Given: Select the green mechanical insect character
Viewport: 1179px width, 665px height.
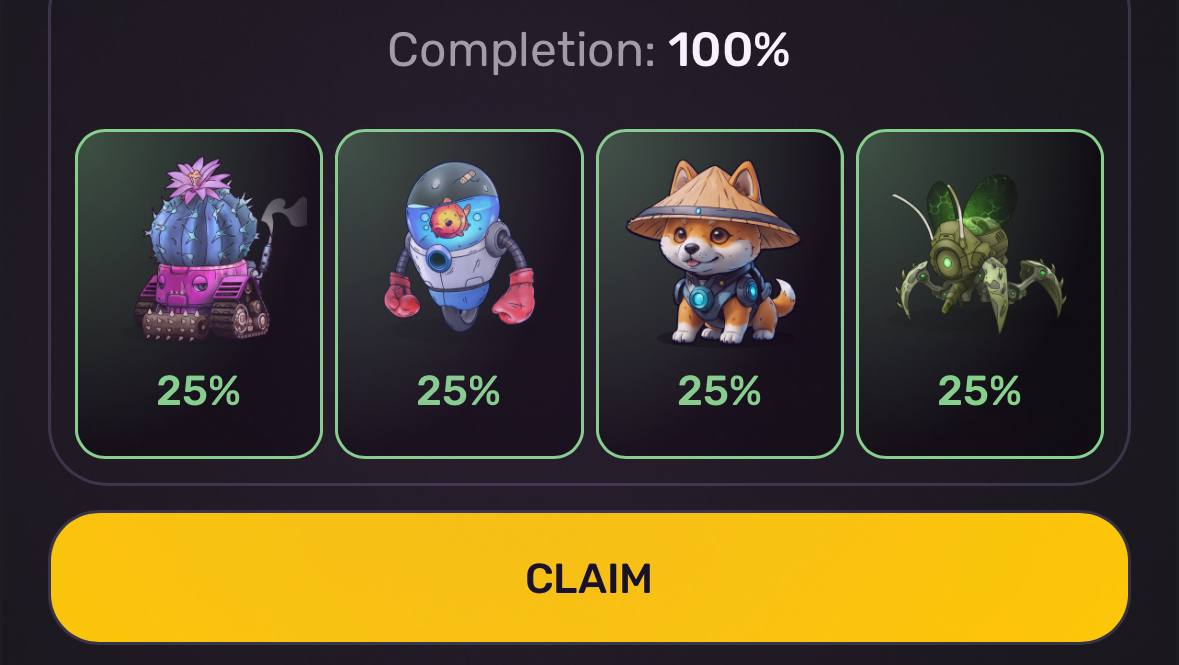Looking at the screenshot, I should [x=977, y=252].
